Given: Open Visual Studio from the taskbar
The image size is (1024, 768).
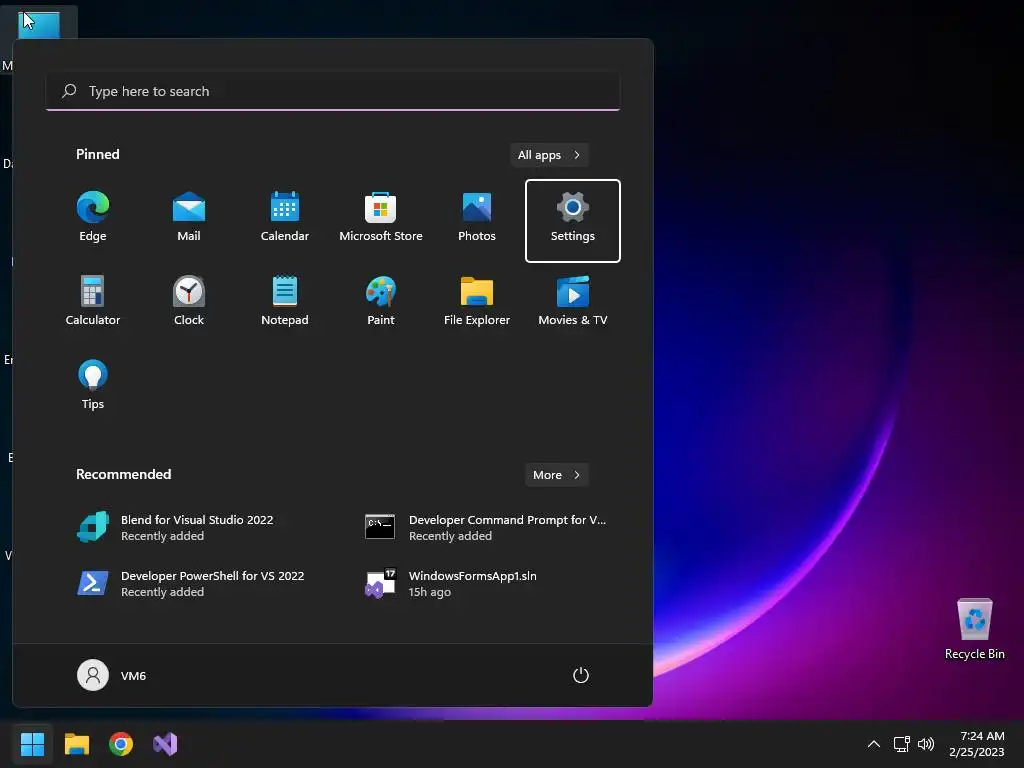Looking at the screenshot, I should click(x=165, y=744).
